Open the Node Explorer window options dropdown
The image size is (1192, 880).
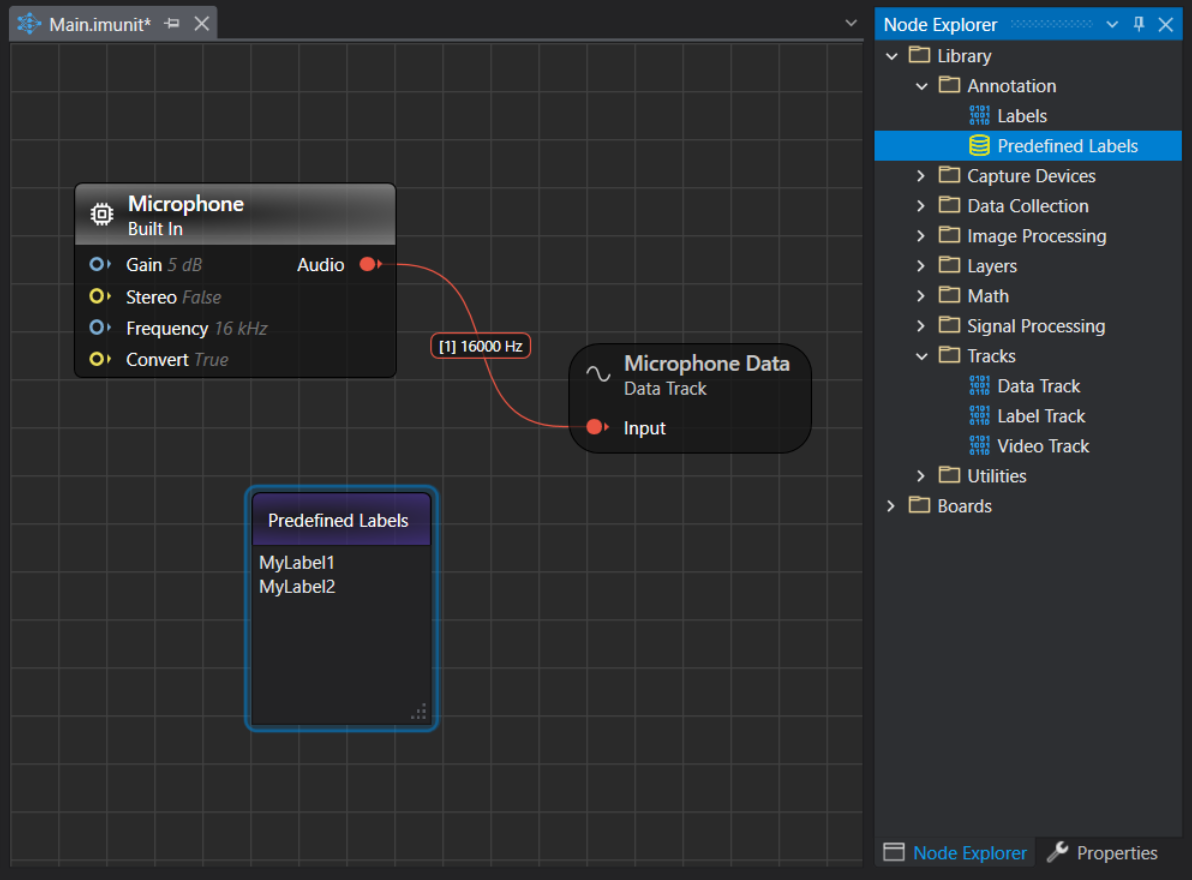coord(1112,24)
